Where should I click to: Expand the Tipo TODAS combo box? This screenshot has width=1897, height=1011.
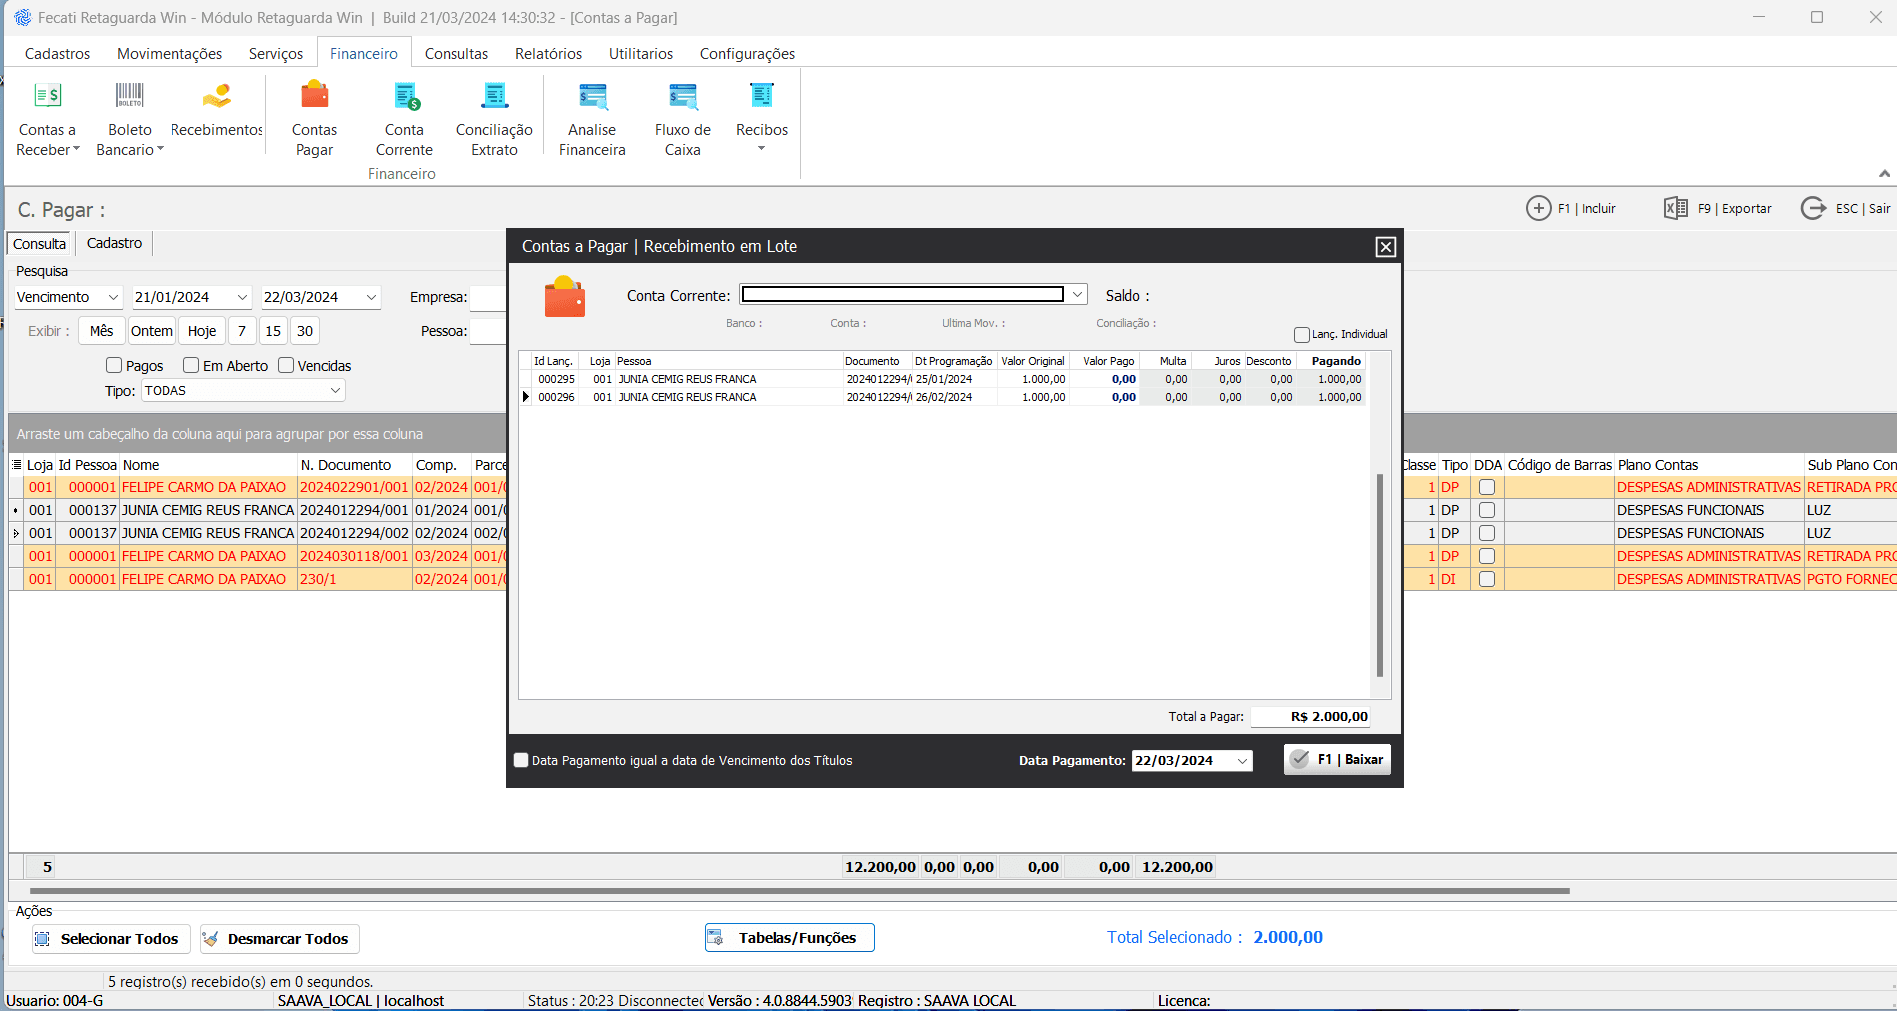click(335, 391)
